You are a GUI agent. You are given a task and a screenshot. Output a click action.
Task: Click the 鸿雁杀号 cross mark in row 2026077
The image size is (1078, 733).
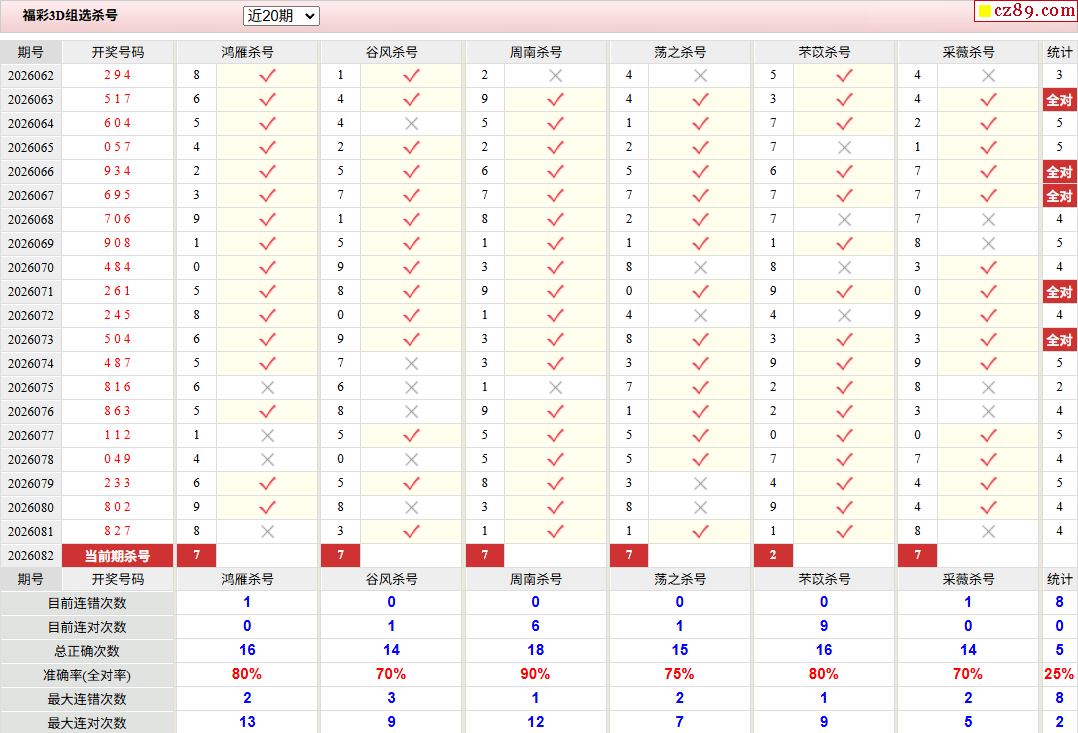click(x=267, y=435)
